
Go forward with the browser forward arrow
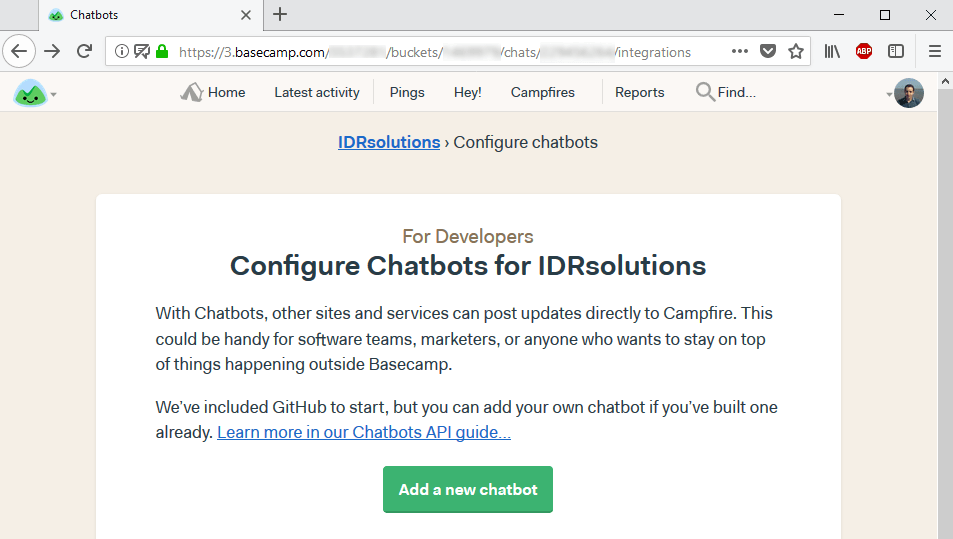pyautogui.click(x=52, y=52)
